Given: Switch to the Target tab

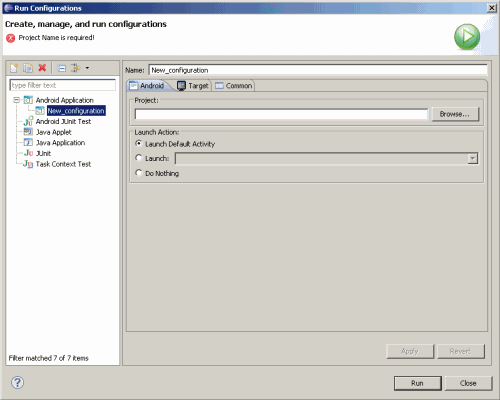Looking at the screenshot, I should coord(193,86).
